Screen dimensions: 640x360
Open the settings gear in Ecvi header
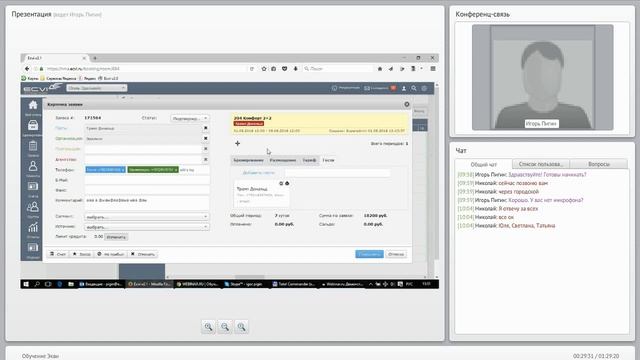424,88
